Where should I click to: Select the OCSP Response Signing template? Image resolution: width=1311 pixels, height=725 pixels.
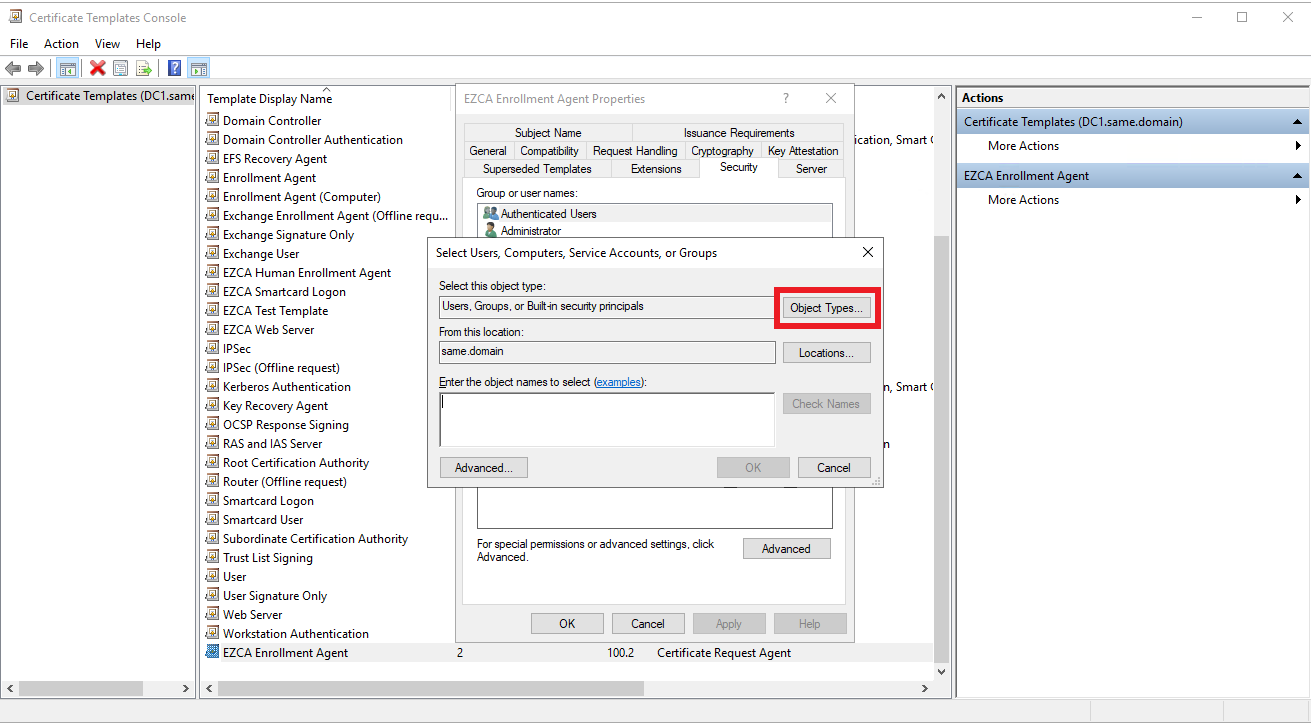click(x=286, y=424)
